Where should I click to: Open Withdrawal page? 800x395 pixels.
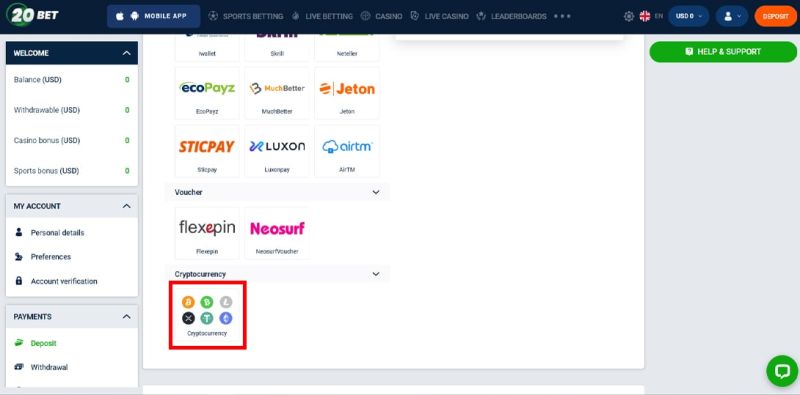49,367
